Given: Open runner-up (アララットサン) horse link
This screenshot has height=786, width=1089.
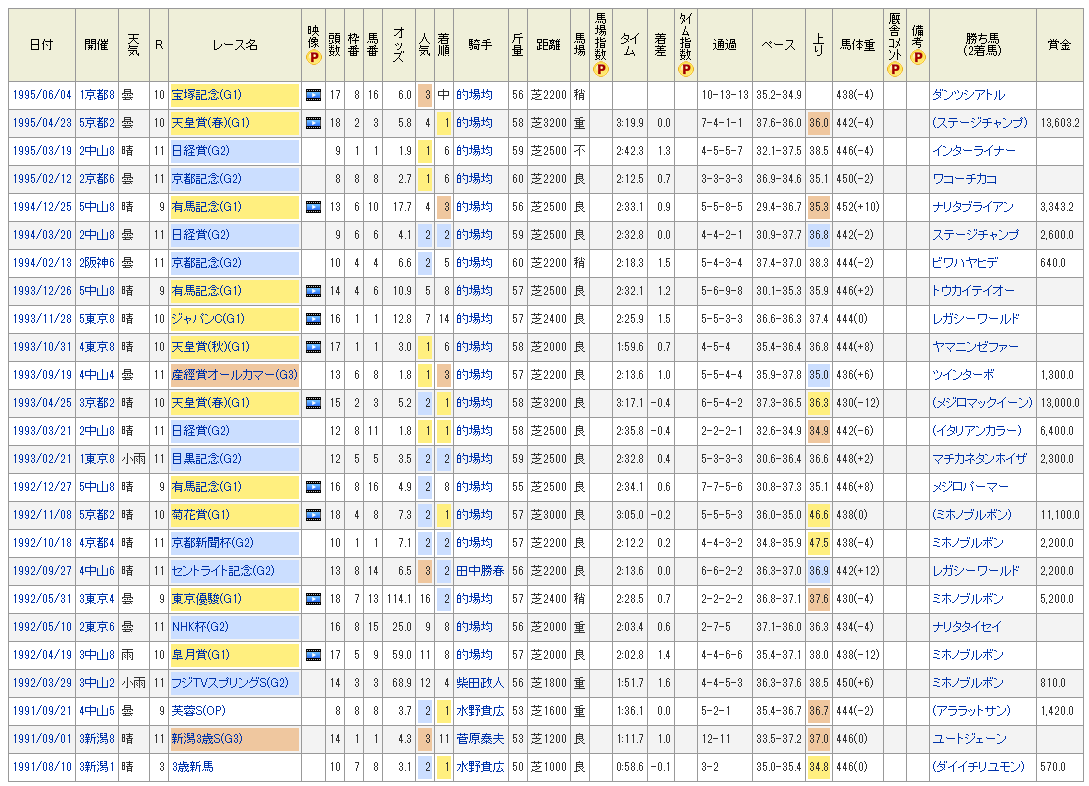Looking at the screenshot, I should pyautogui.click(x=971, y=711).
